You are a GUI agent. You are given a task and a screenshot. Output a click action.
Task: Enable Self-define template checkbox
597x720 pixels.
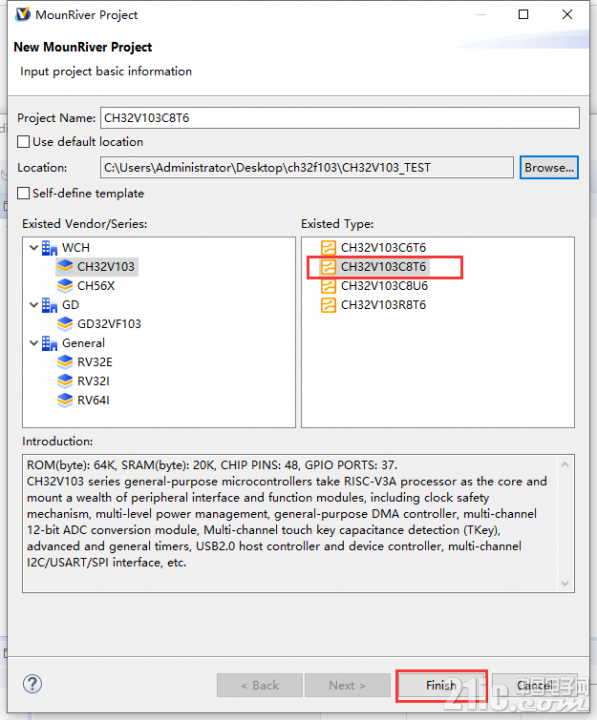(x=23, y=193)
